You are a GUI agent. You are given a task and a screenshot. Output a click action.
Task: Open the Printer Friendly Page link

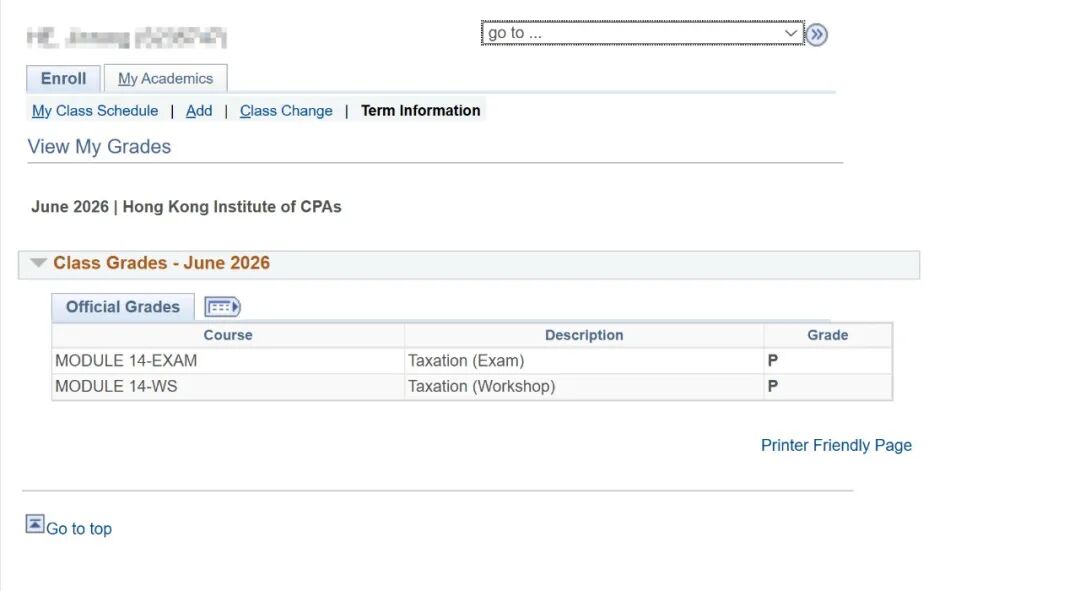[836, 446]
